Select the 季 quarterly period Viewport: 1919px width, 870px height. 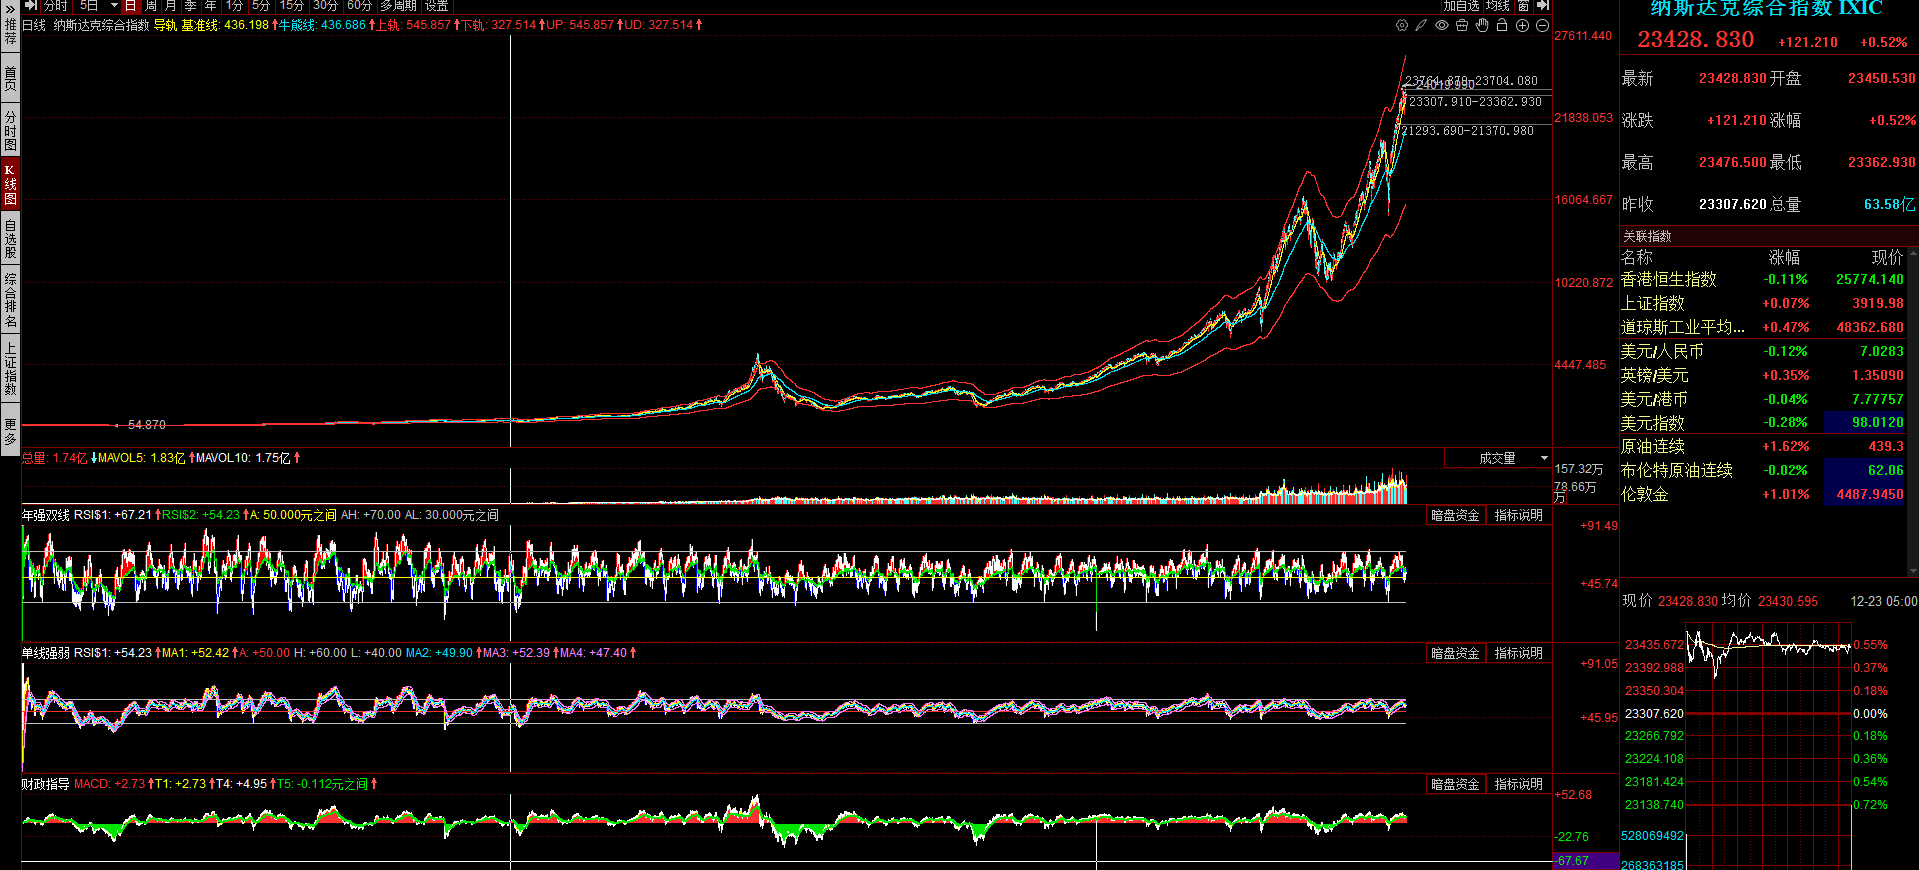pos(191,6)
